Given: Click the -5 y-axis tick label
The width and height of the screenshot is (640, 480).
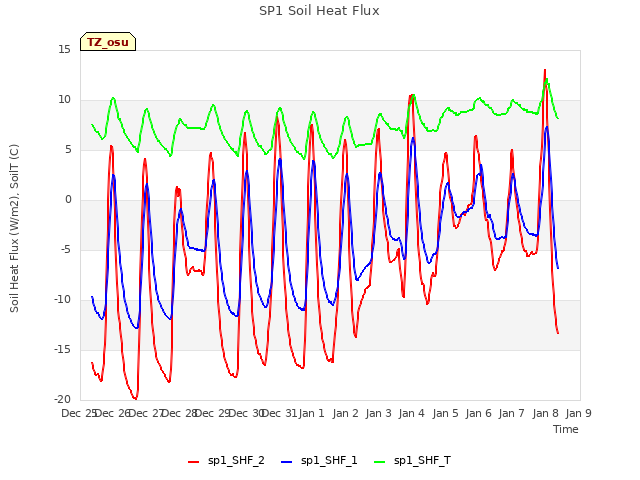Looking at the screenshot, I should [x=66, y=249].
